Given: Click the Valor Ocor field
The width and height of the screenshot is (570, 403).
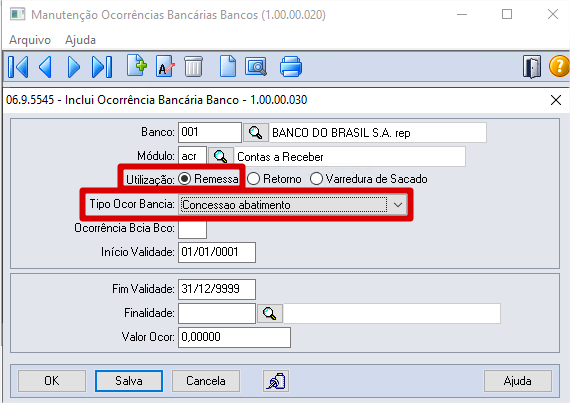Looking at the screenshot, I should coord(234,337).
